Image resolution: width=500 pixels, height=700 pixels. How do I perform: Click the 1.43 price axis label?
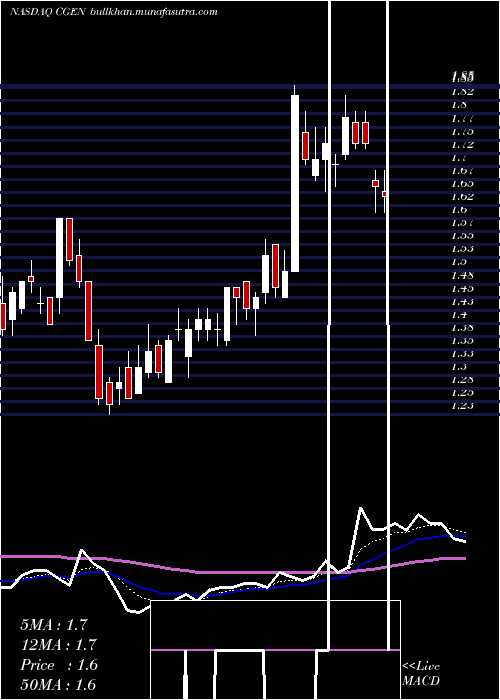click(462, 301)
